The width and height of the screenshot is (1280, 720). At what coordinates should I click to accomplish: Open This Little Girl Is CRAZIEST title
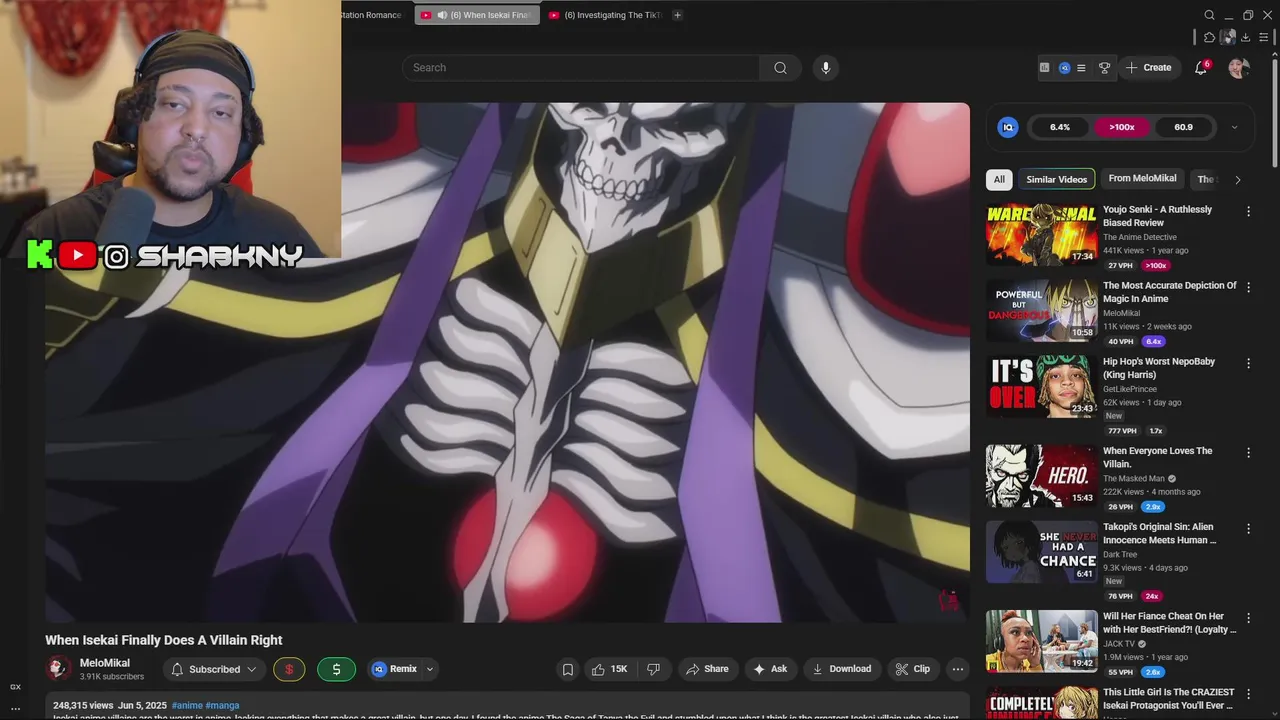pos(1168,698)
